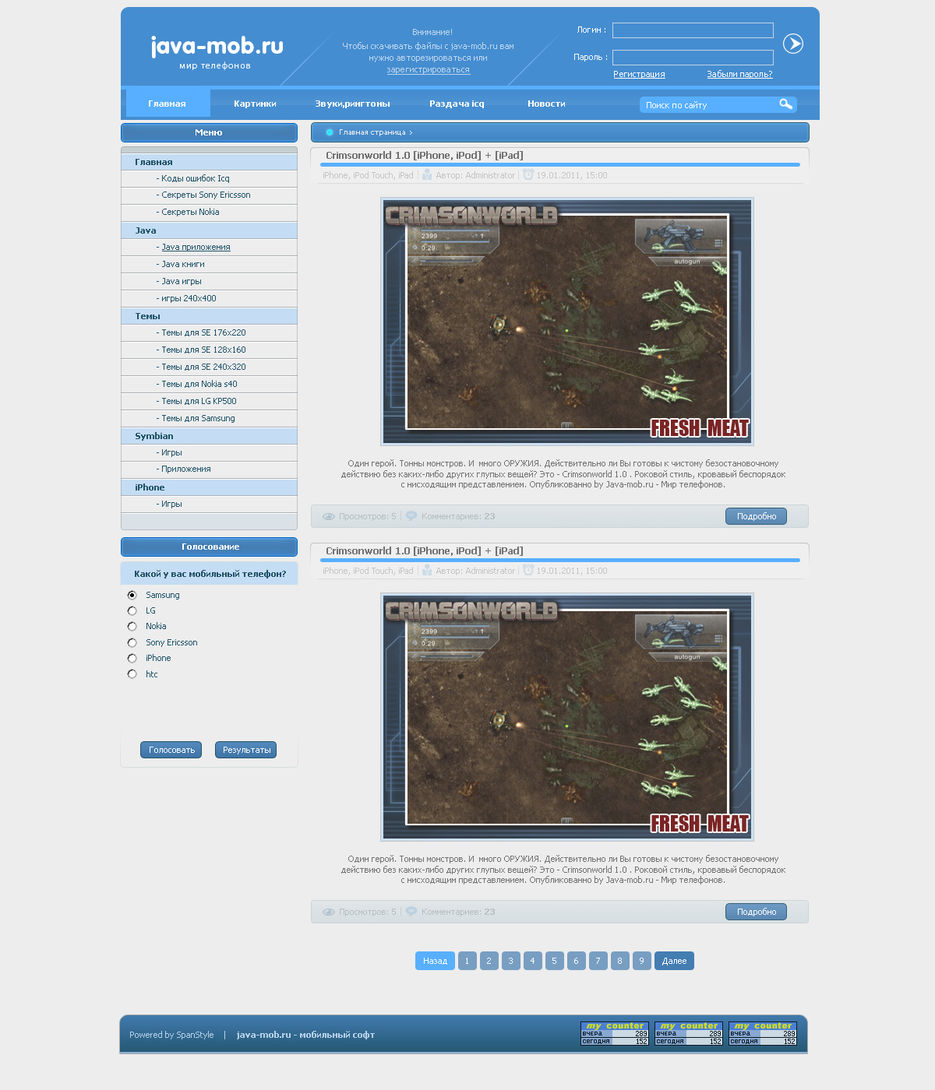Open the Картинки navigation tab
Image resolution: width=935 pixels, height=1090 pixels.
[254, 104]
